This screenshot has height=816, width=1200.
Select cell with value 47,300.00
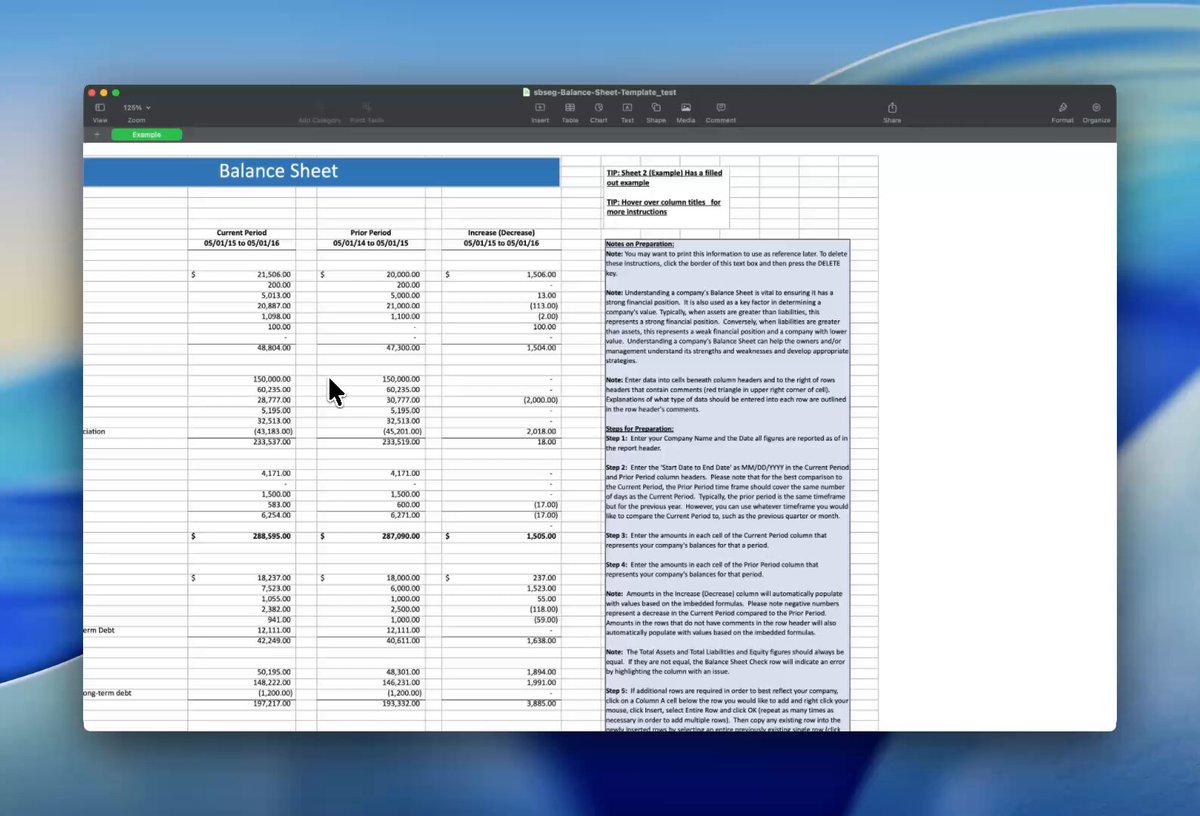pos(402,348)
